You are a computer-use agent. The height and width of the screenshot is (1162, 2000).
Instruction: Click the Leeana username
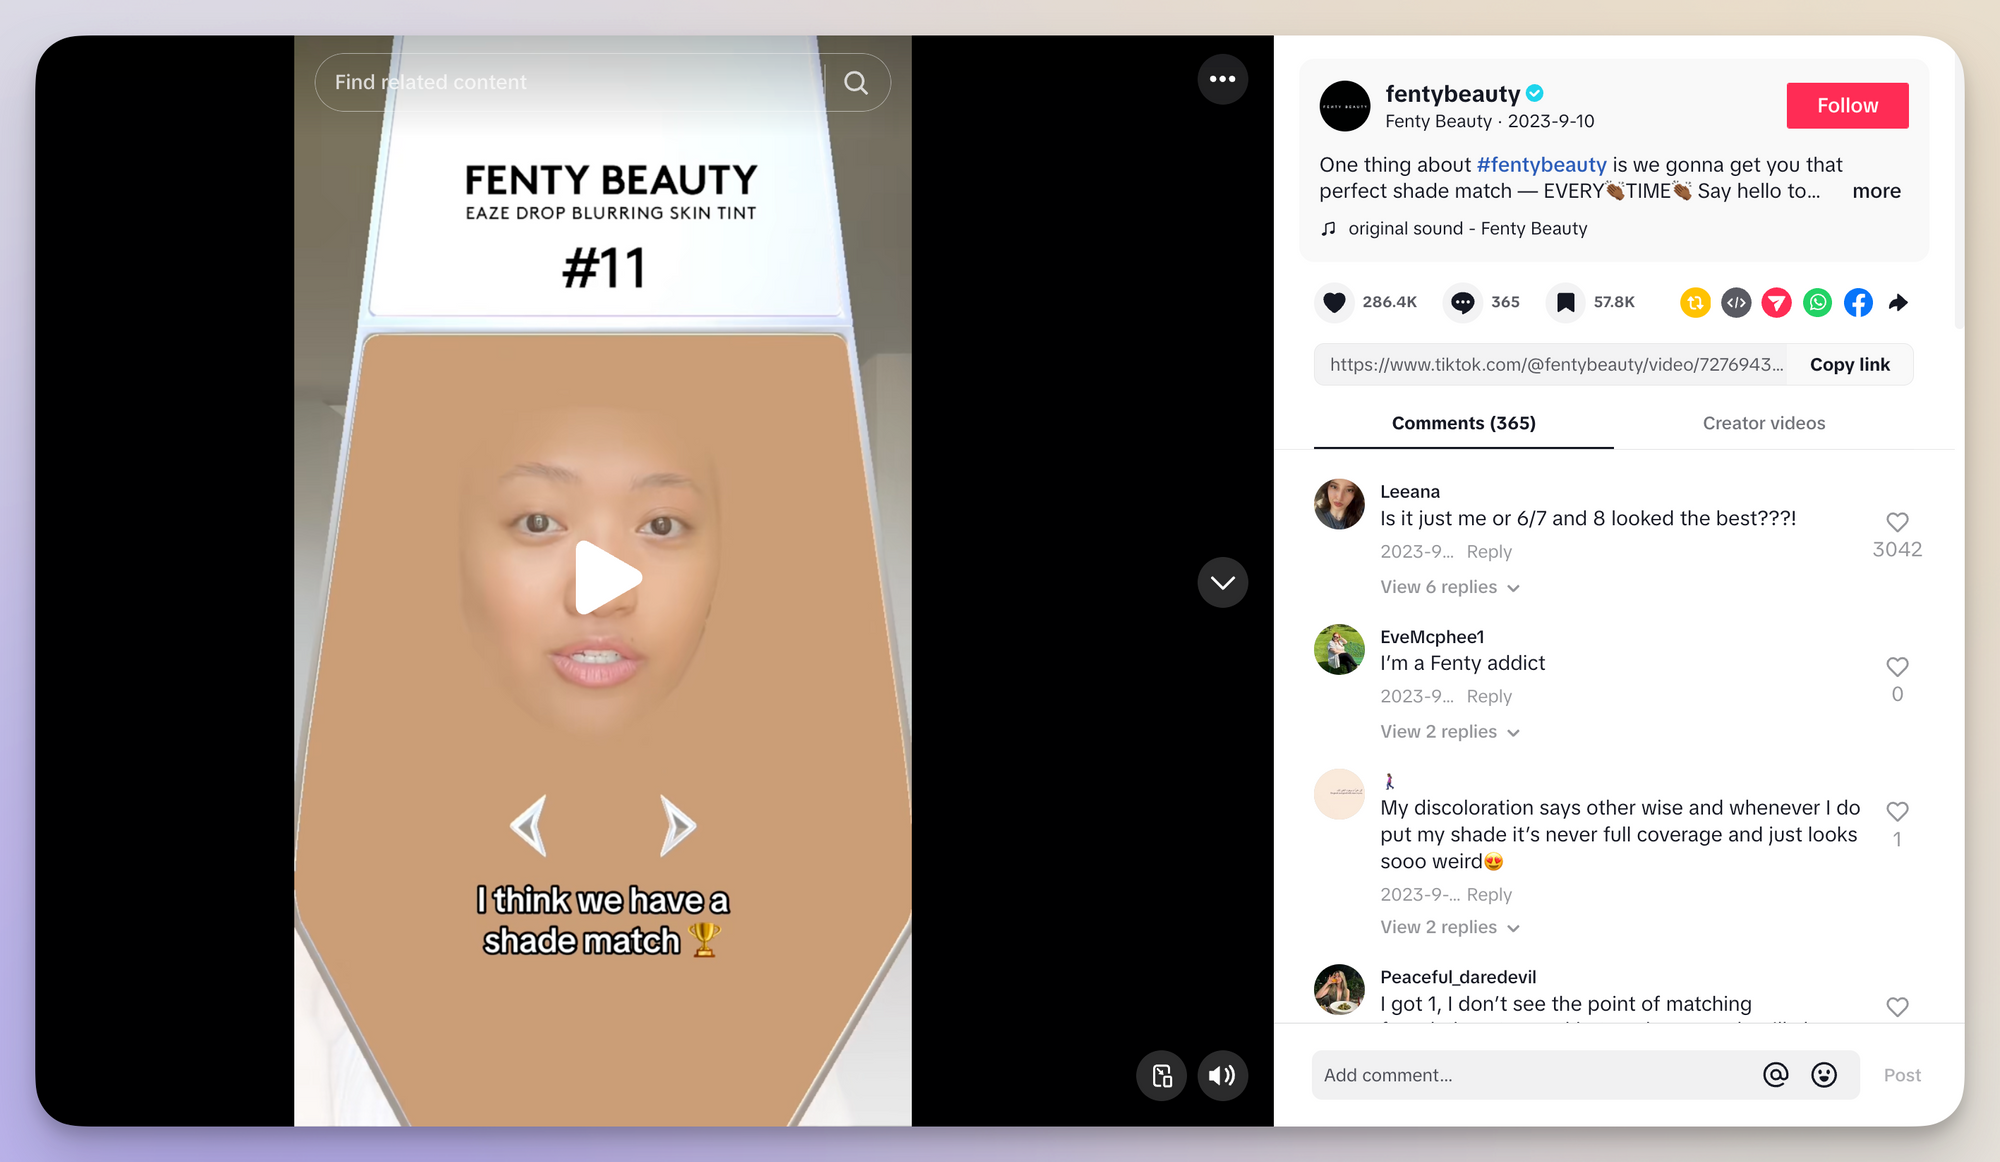(1410, 491)
